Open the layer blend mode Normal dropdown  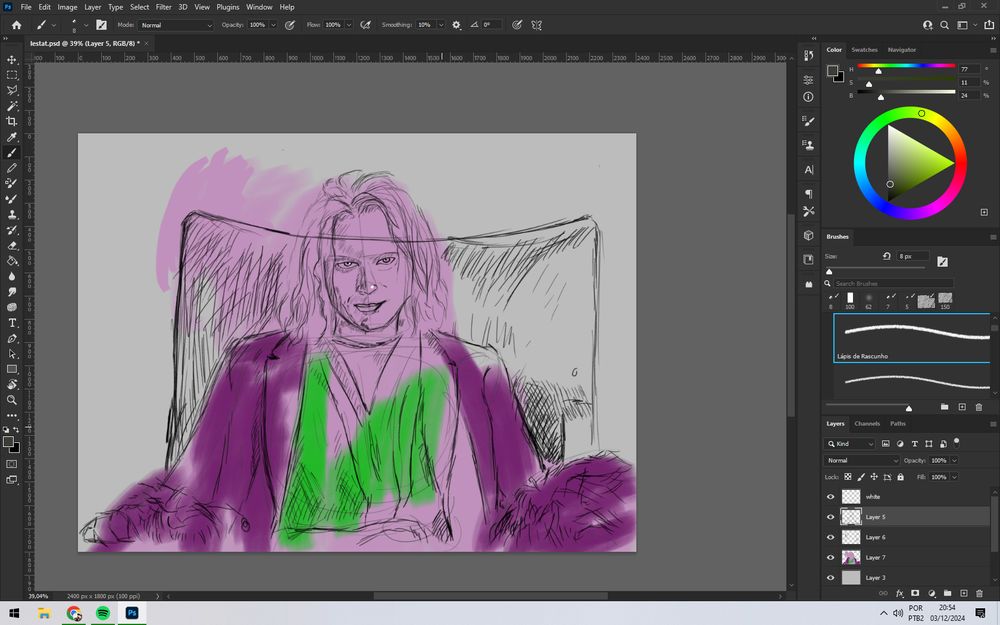[x=862, y=460]
